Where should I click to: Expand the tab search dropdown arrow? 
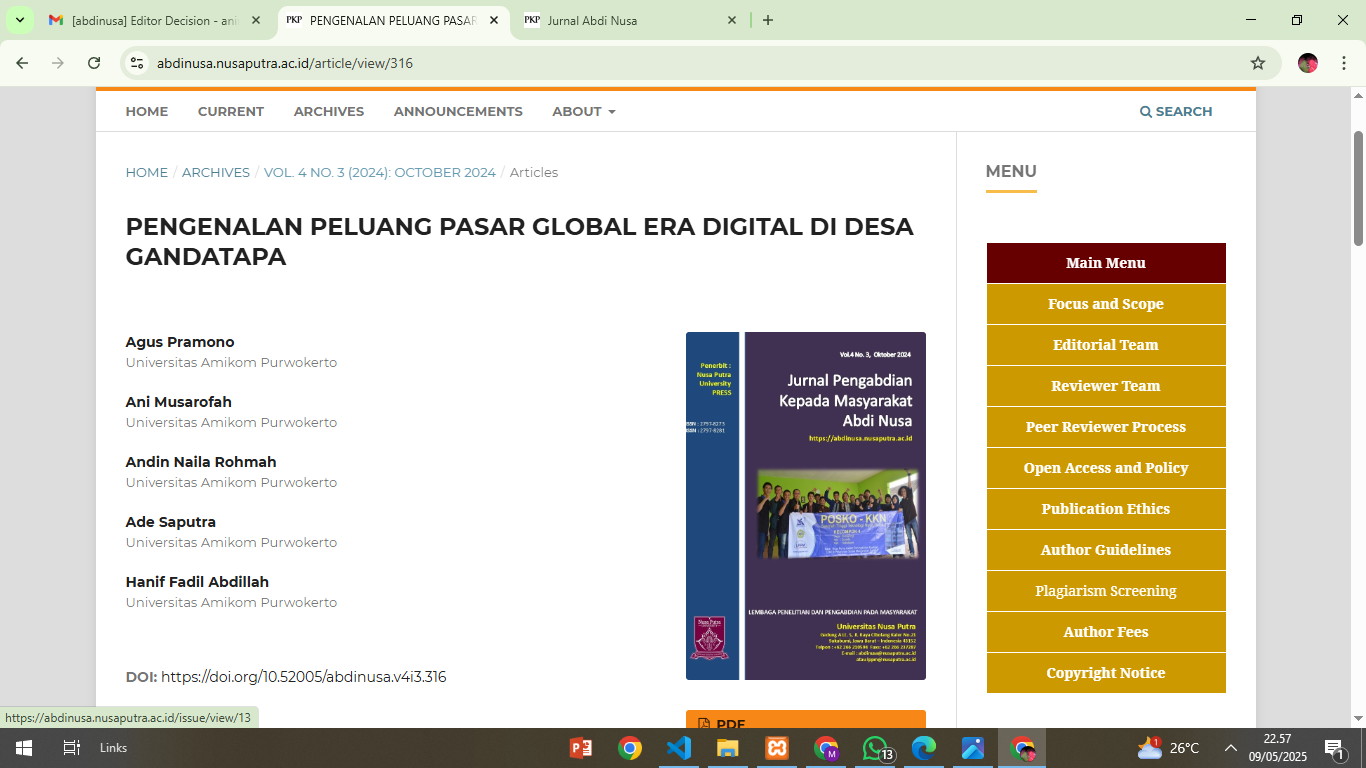pyautogui.click(x=19, y=20)
